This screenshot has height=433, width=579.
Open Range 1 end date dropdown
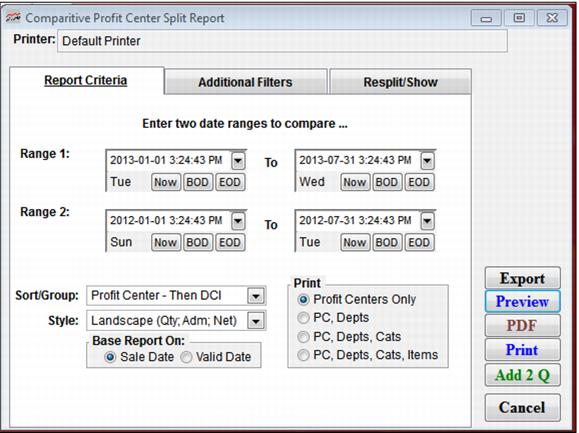(427, 161)
